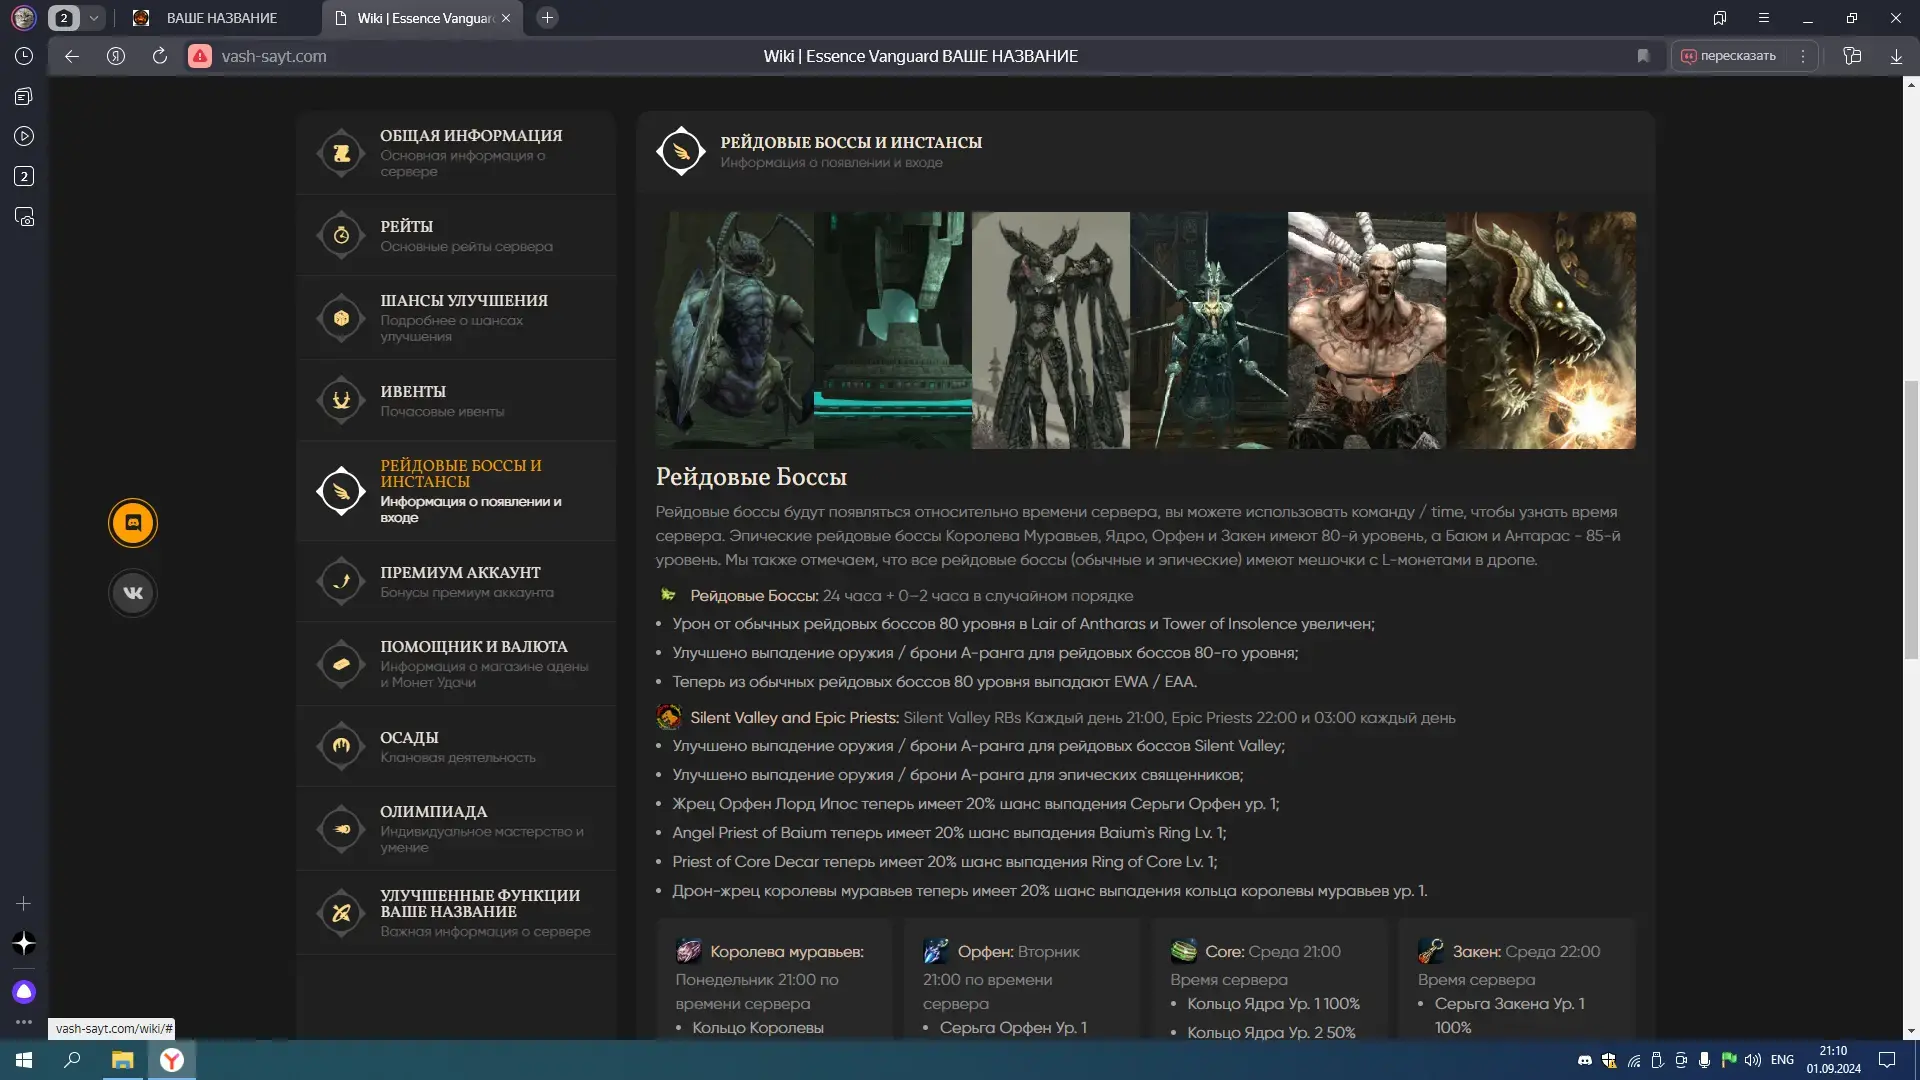Open the volume control in system tray

point(1752,1060)
